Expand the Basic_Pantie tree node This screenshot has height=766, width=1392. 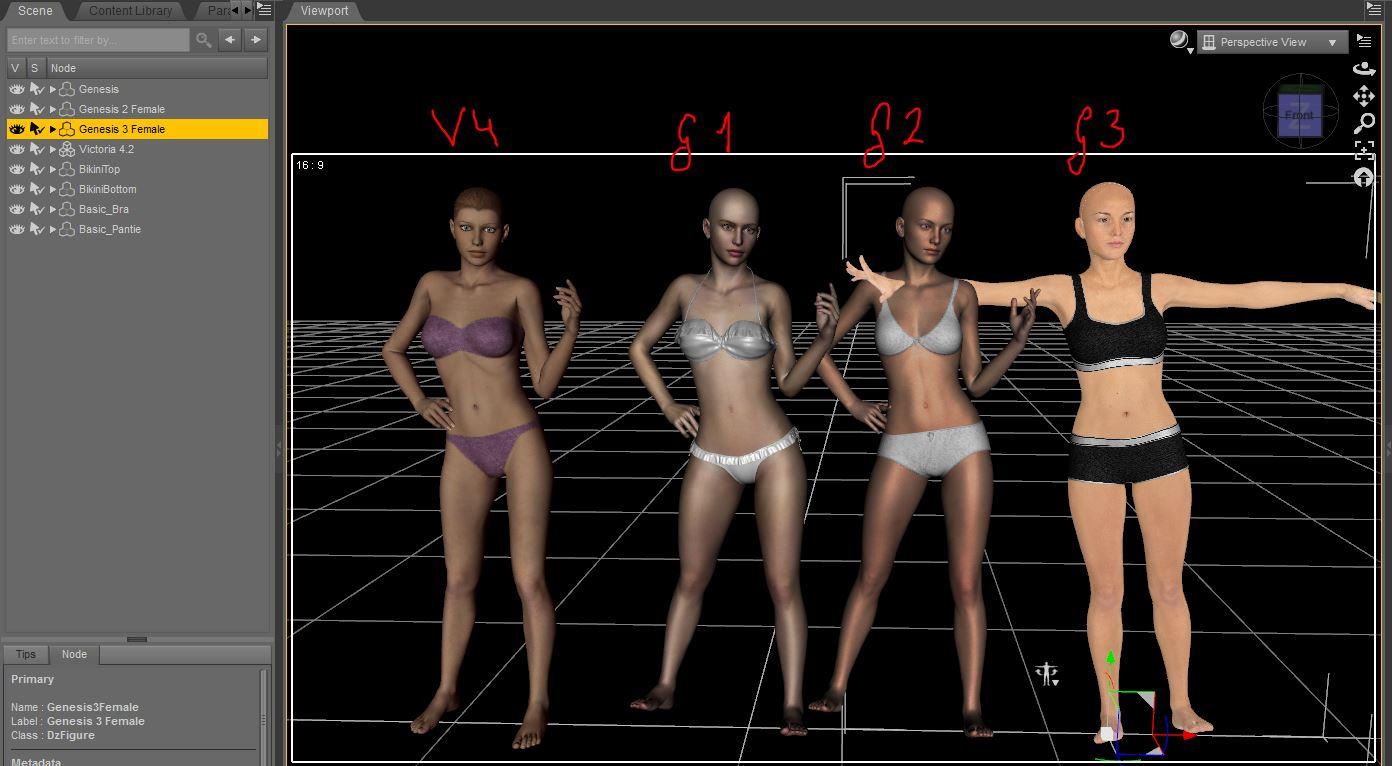tap(53, 229)
